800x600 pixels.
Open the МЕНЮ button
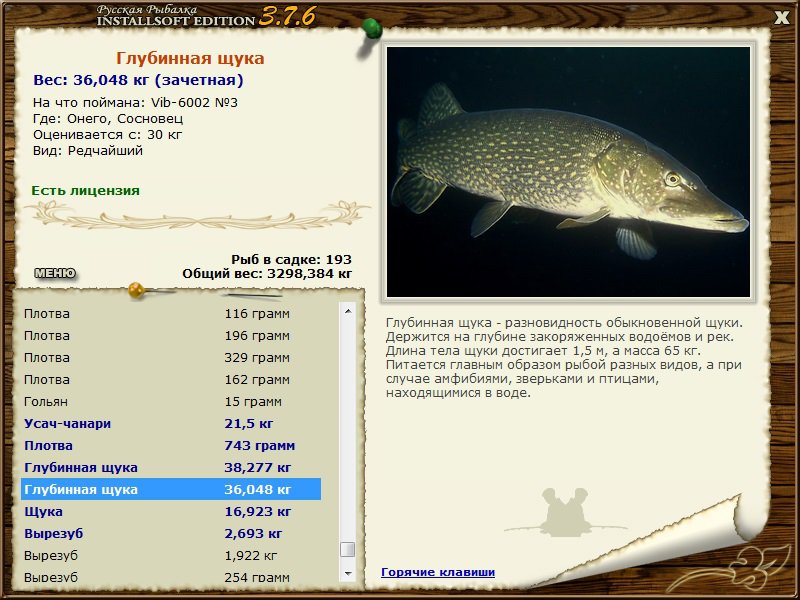55,273
